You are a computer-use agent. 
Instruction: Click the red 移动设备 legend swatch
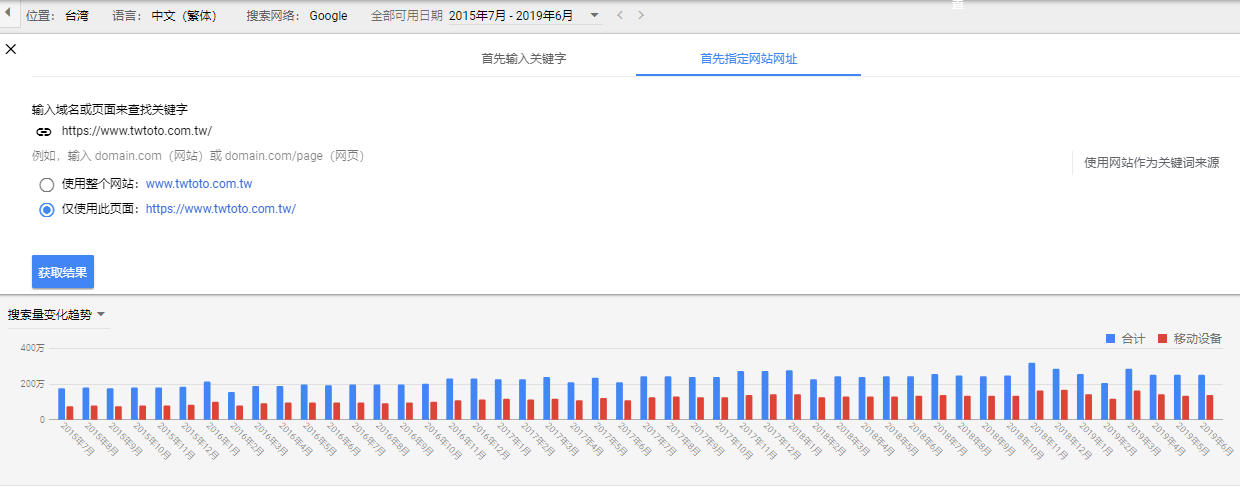point(1163,339)
